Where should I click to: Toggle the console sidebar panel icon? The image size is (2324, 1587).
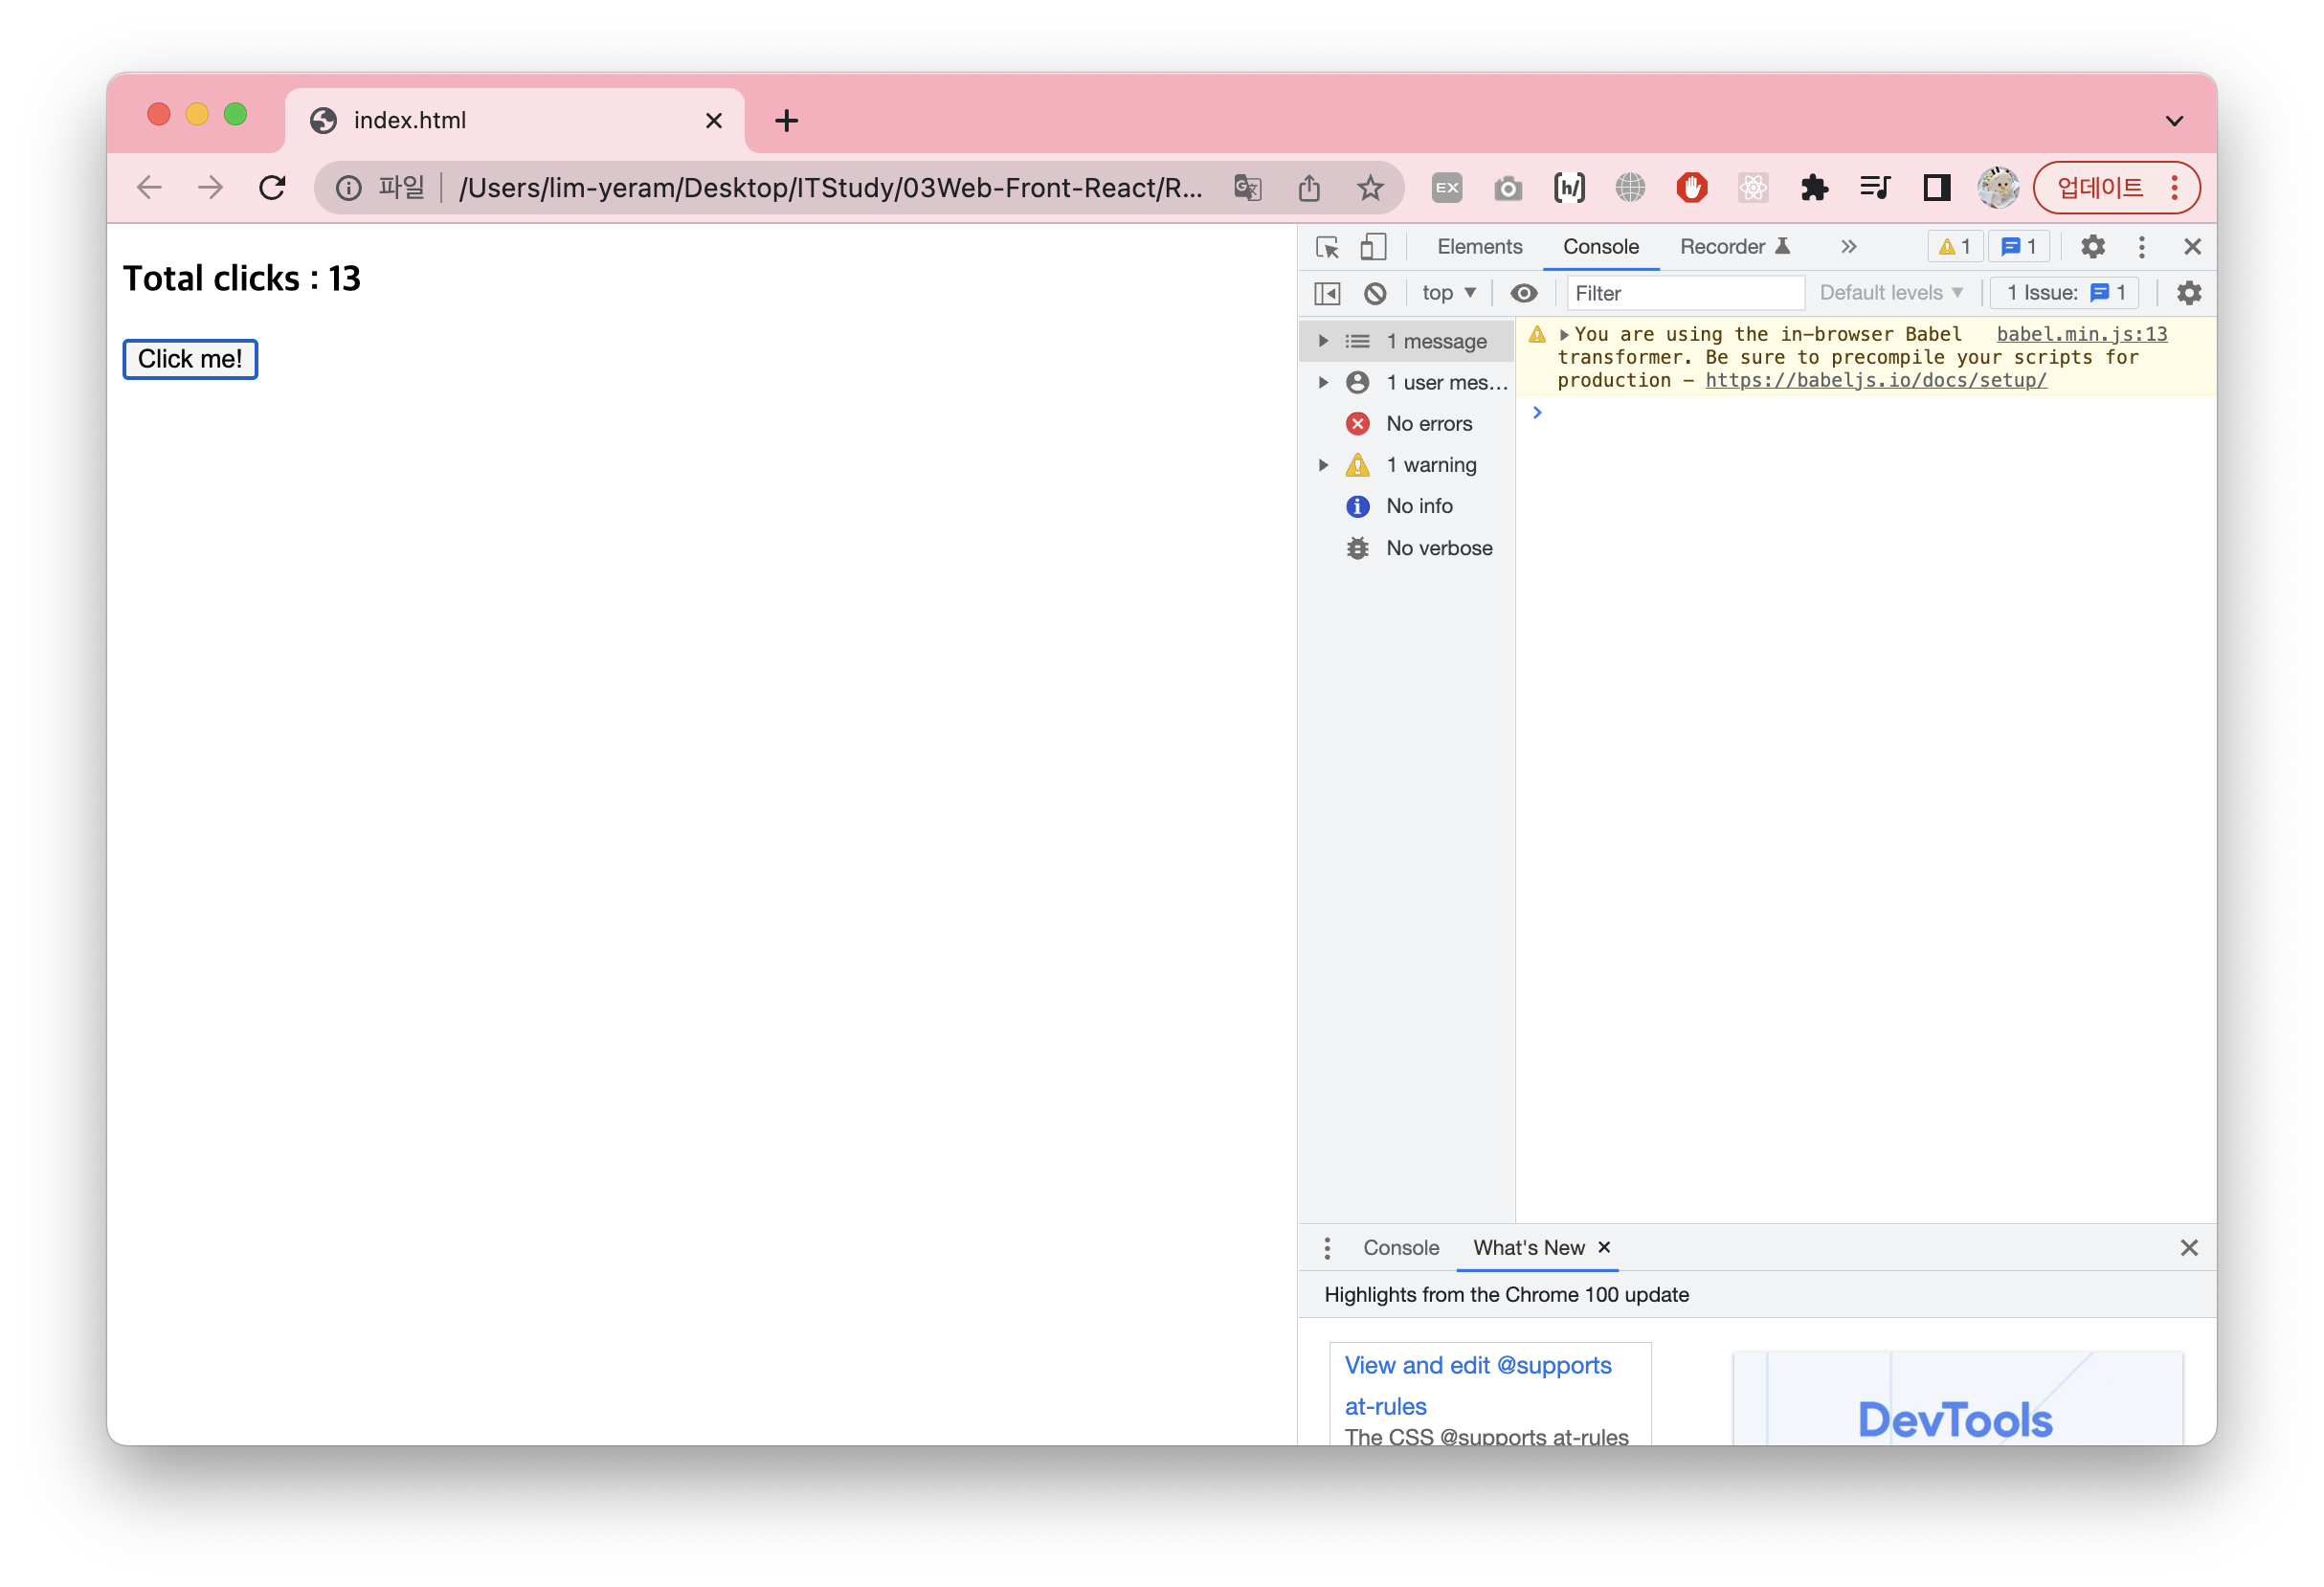(1327, 293)
